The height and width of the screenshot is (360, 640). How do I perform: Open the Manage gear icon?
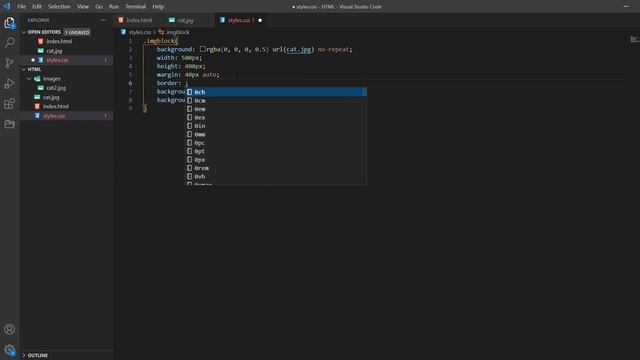[9, 350]
